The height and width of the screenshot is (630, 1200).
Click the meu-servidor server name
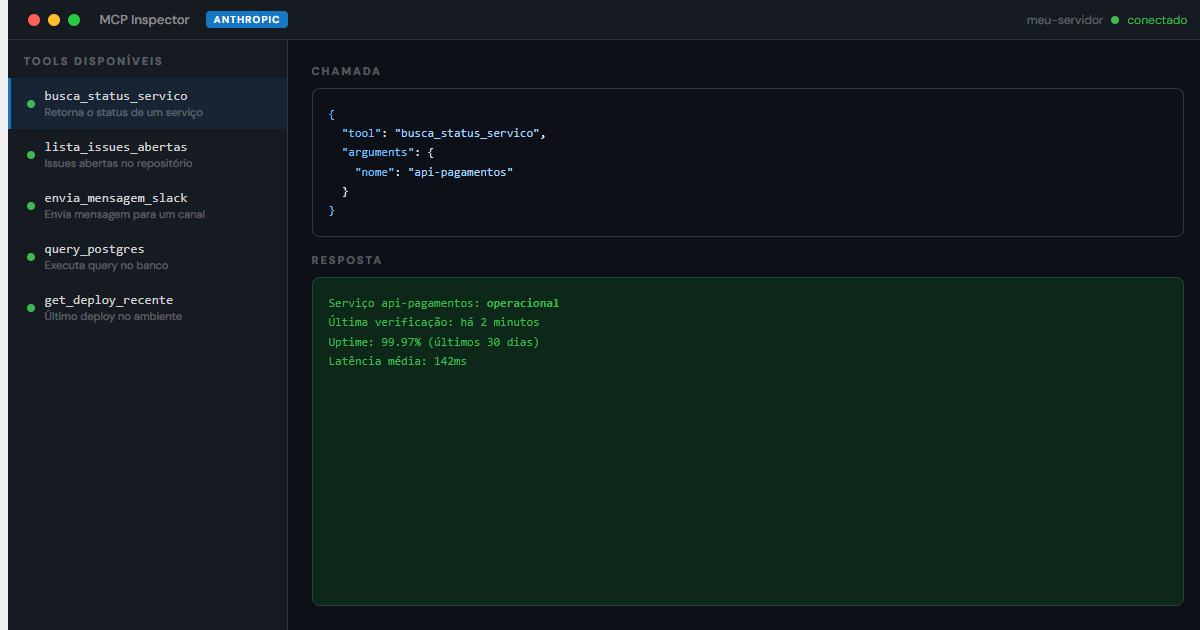coord(1065,20)
